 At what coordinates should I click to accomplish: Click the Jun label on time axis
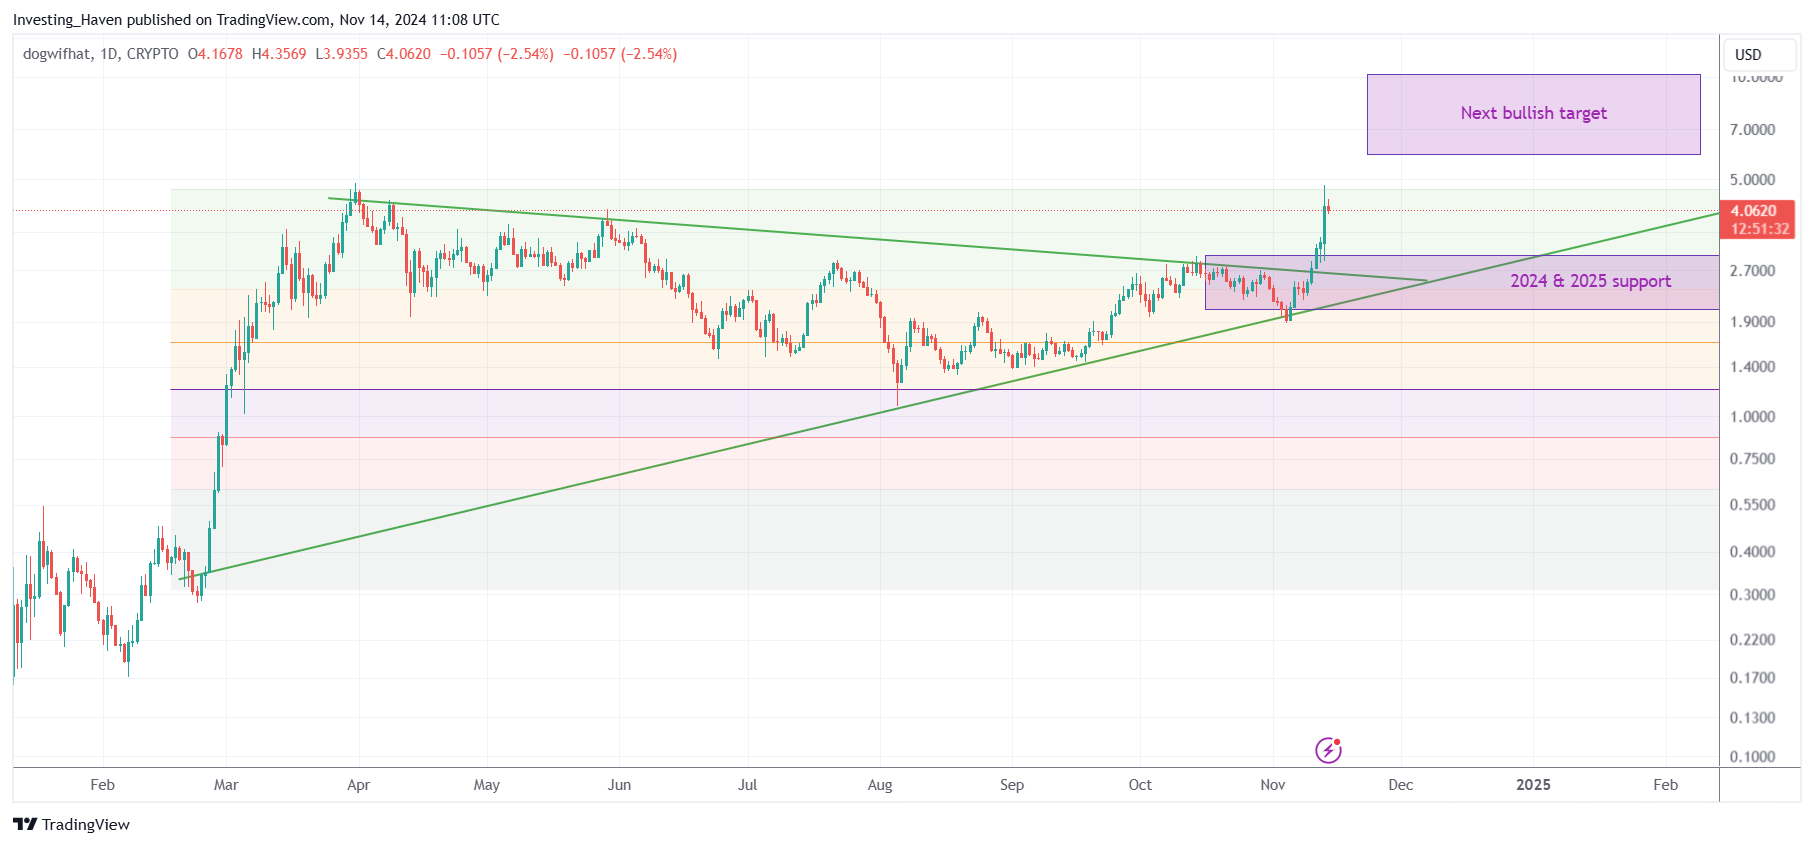click(619, 785)
